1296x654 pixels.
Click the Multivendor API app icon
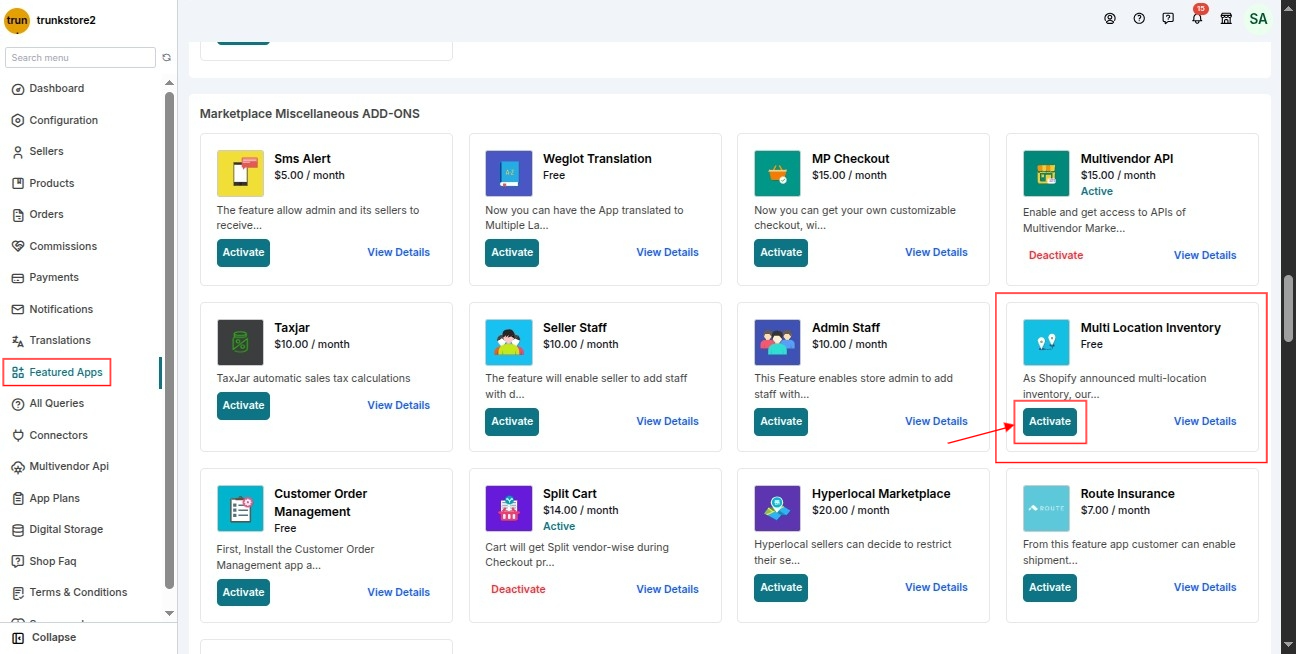(1046, 174)
